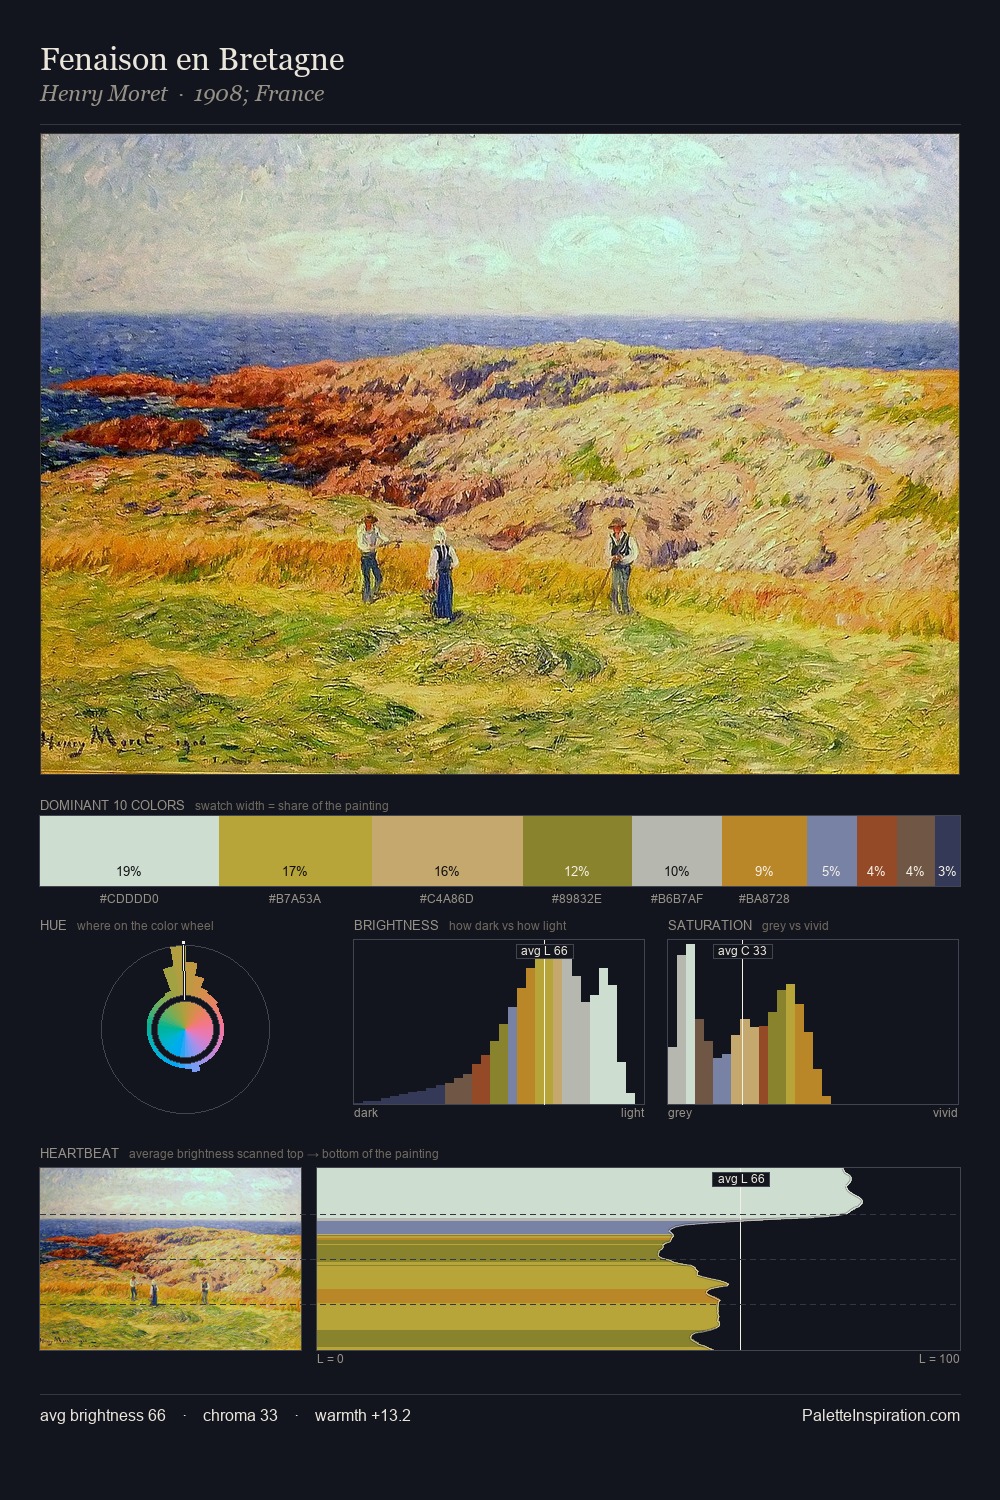
Task: Click the avg L 66 label in Heartbeat
Action: [741, 1179]
